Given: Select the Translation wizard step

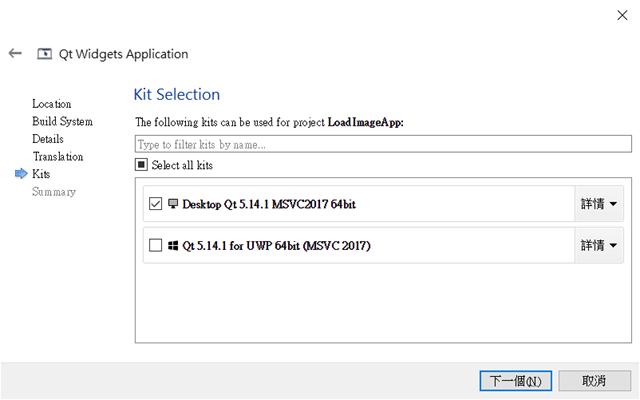Looking at the screenshot, I should (58, 157).
